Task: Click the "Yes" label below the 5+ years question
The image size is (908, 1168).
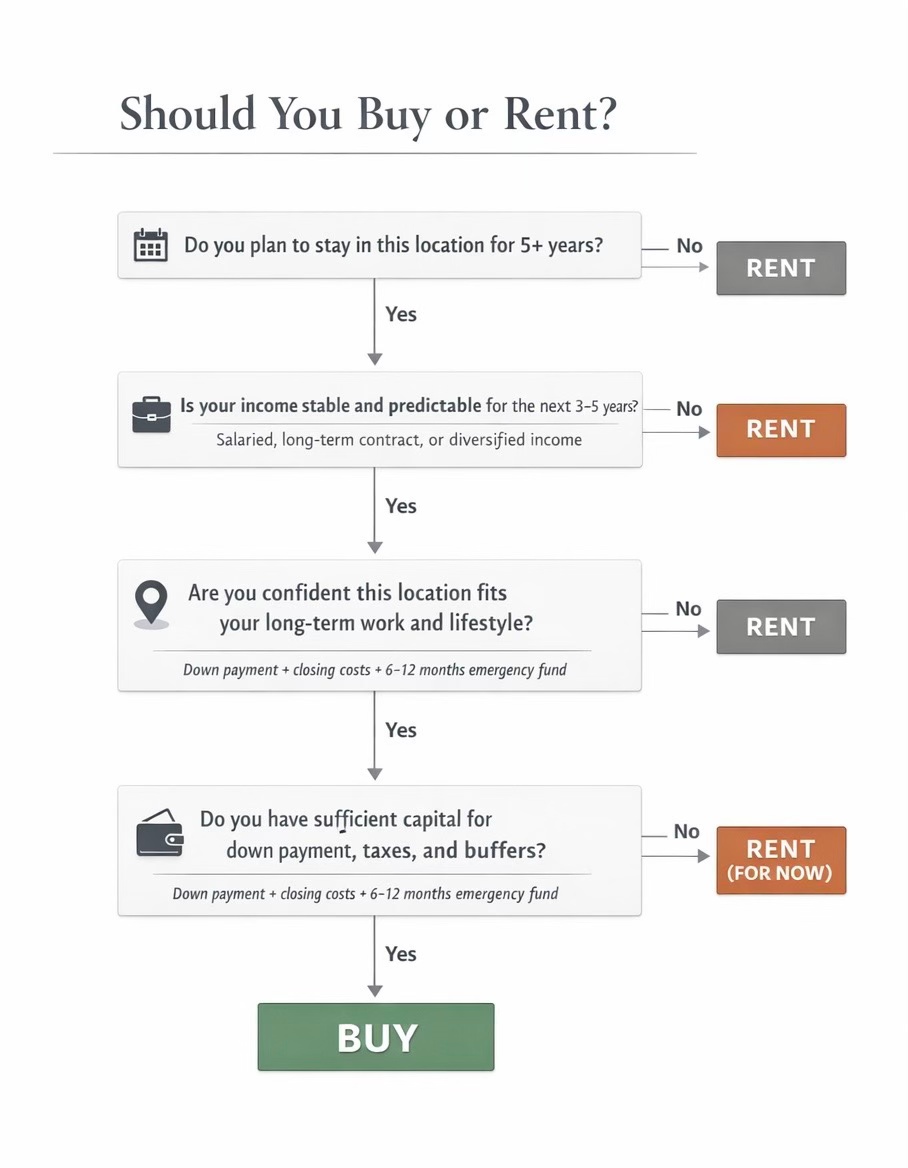Action: tap(401, 314)
